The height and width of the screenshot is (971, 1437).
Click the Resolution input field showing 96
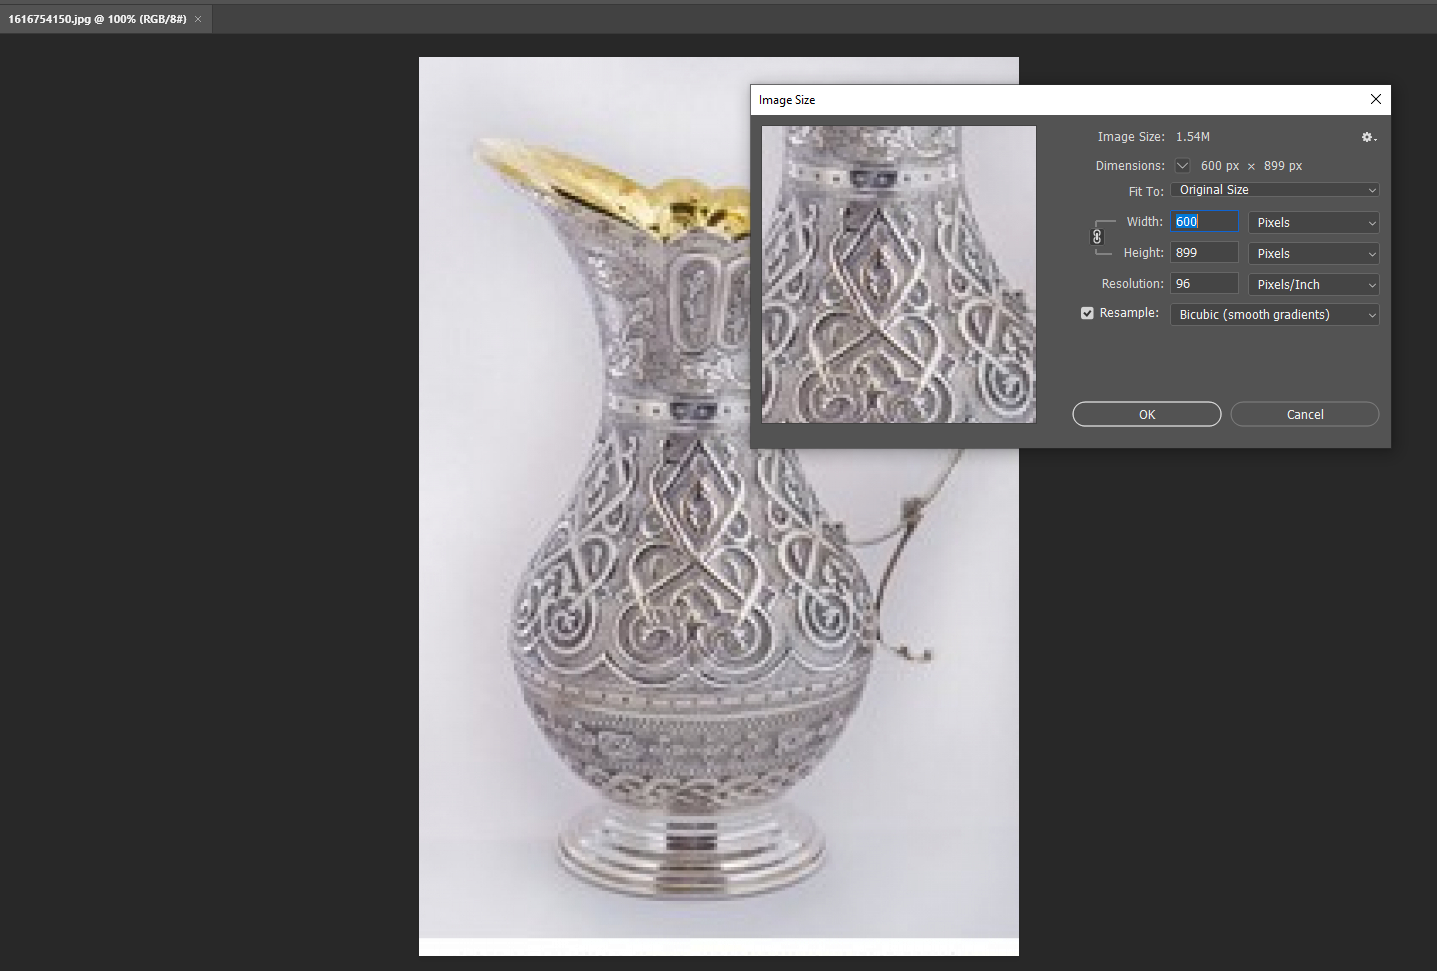click(1205, 284)
